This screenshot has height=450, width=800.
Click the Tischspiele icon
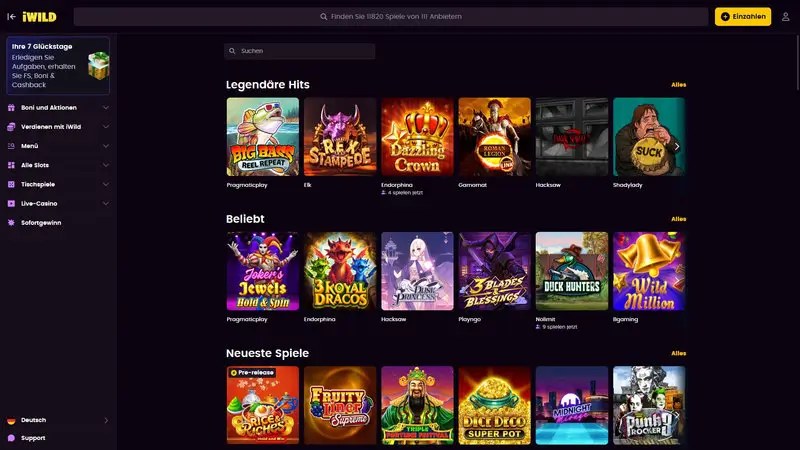[x=11, y=184]
